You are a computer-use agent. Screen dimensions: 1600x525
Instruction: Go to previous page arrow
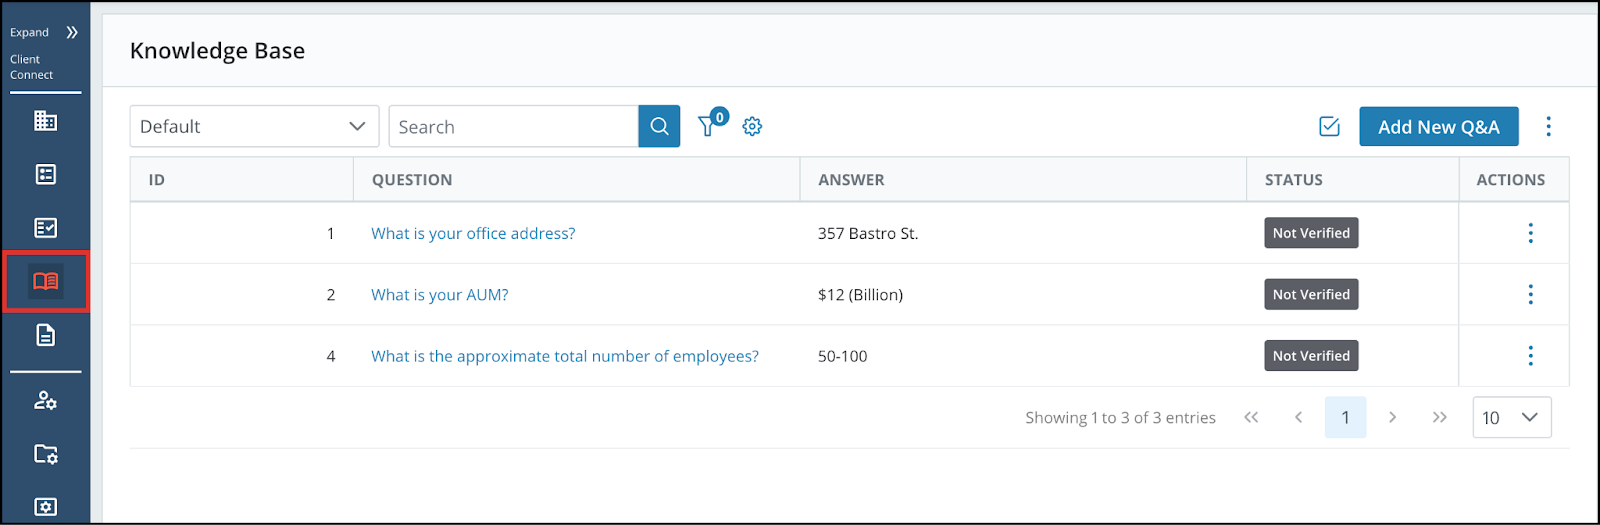point(1298,417)
